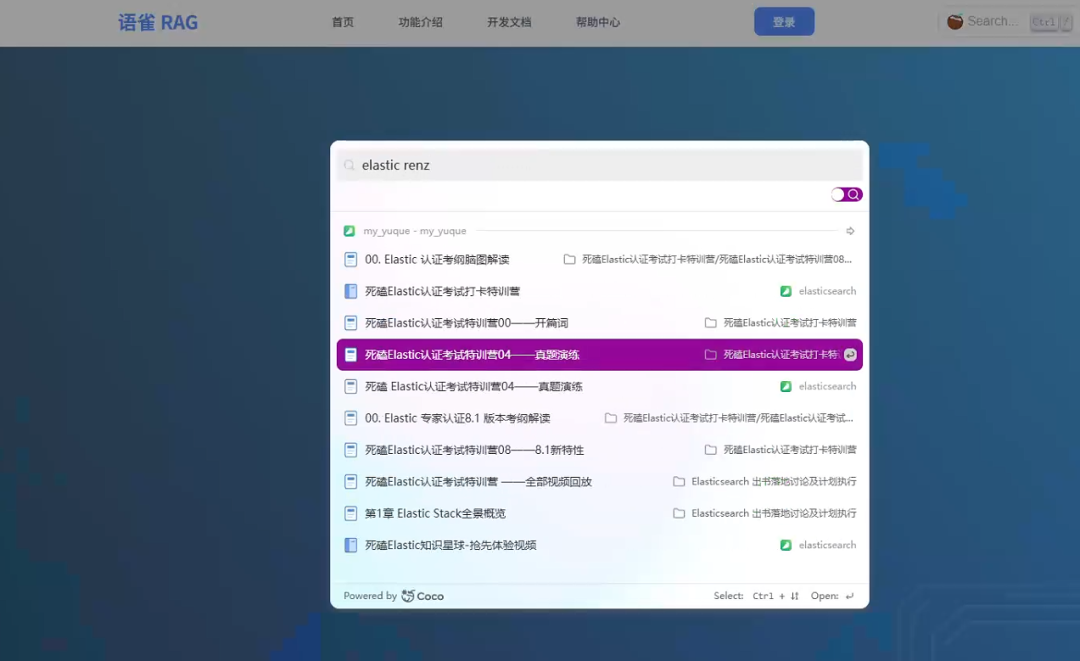
Task: Click the 登录 button
Action: click(x=784, y=21)
